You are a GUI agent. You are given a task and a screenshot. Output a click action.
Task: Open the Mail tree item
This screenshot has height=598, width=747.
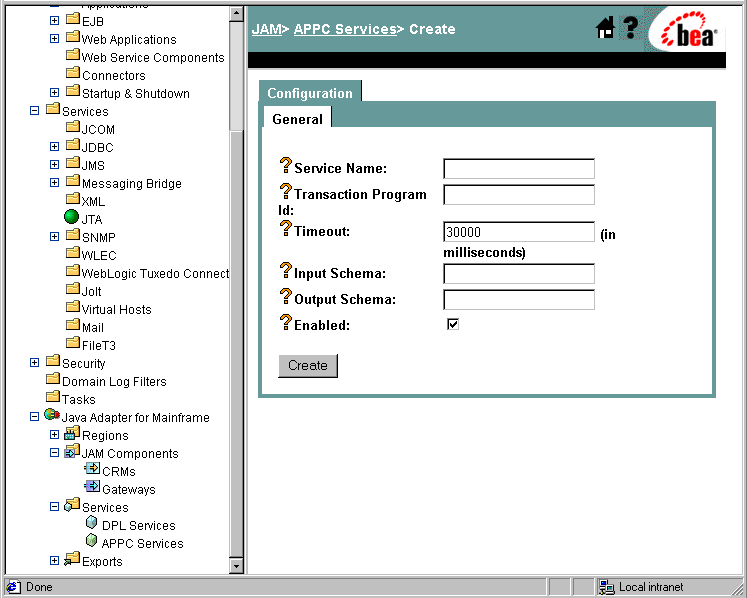tap(93, 327)
